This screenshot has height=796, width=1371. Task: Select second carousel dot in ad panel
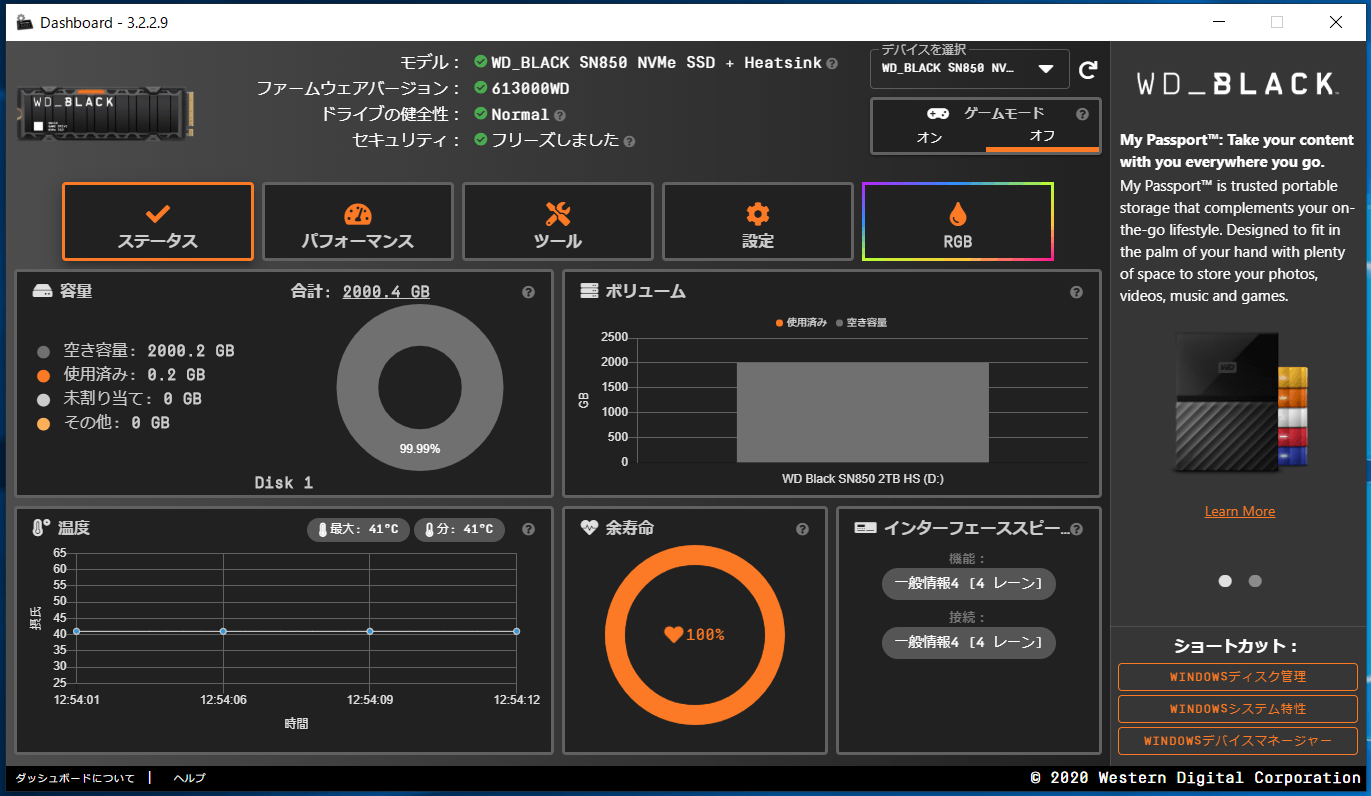(1255, 581)
